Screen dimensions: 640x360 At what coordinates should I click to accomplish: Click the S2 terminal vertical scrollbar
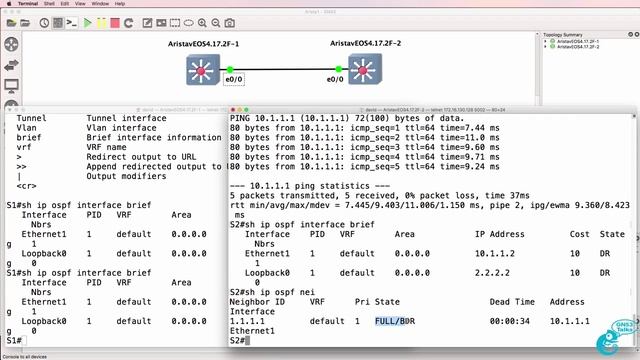[x=634, y=231]
